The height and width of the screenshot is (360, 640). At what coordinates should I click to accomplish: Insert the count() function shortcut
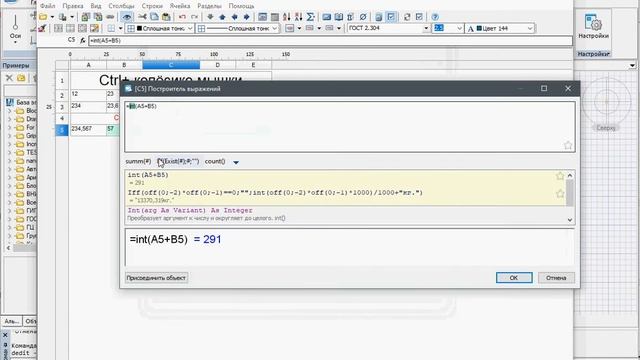215,161
